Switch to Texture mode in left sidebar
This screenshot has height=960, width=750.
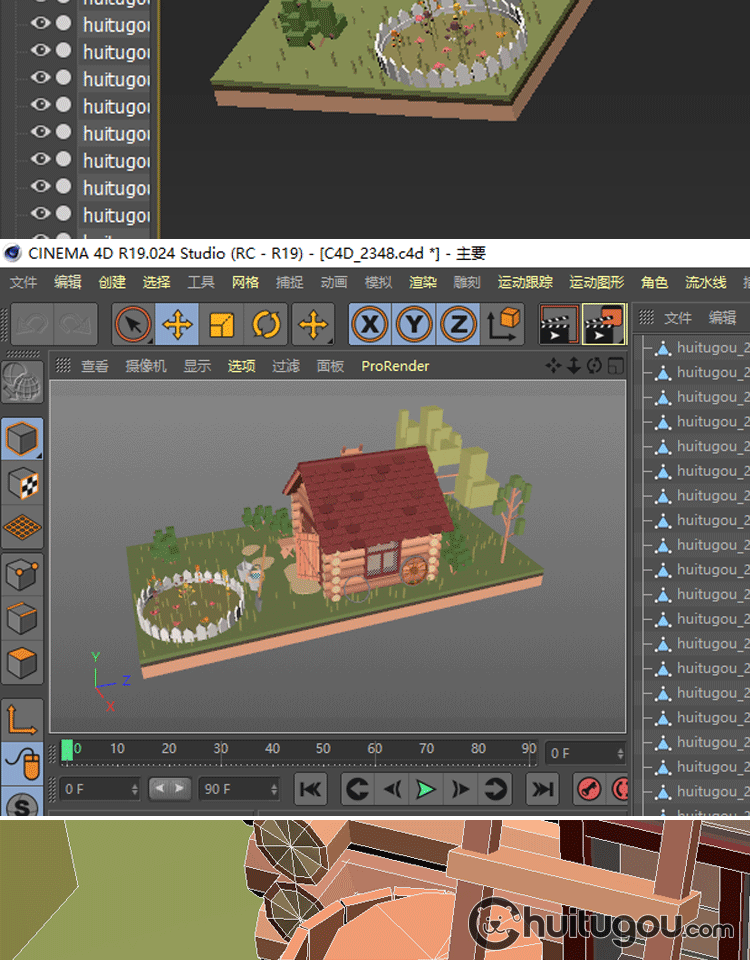coord(22,484)
